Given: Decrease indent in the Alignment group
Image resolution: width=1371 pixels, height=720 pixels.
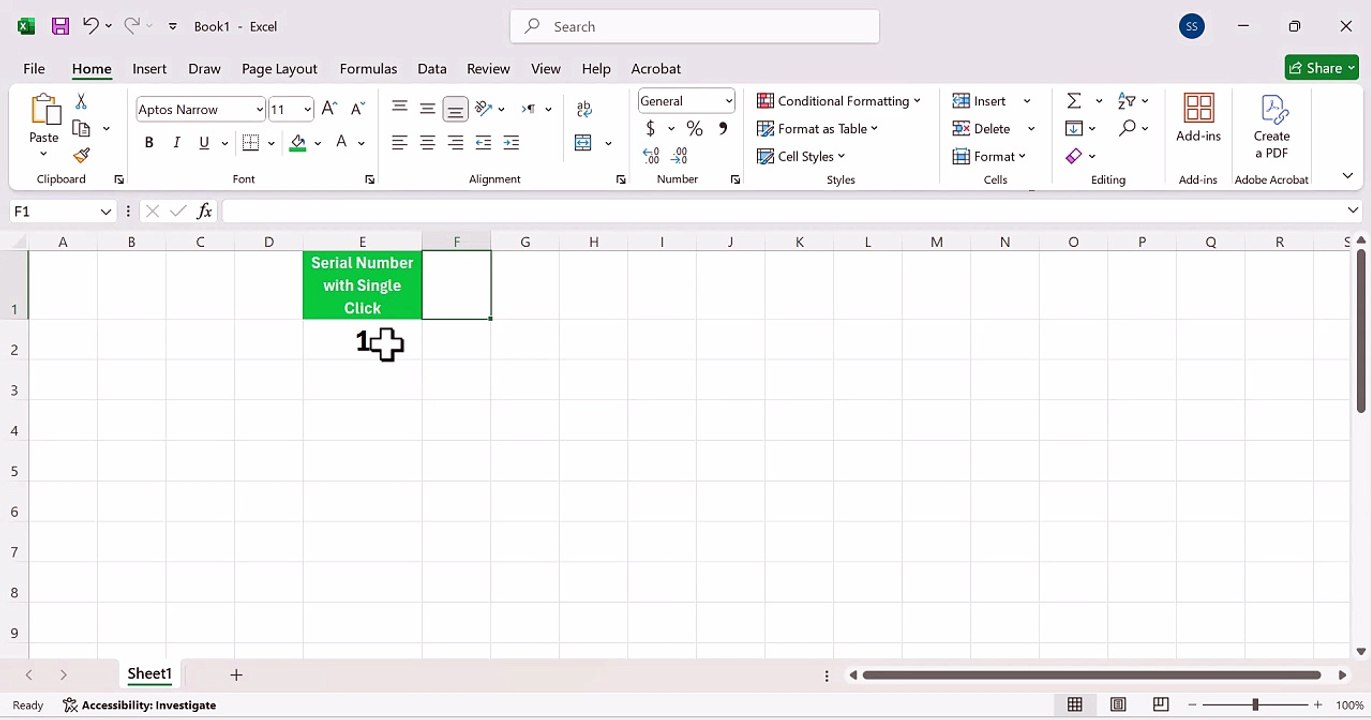Looking at the screenshot, I should coord(483,143).
